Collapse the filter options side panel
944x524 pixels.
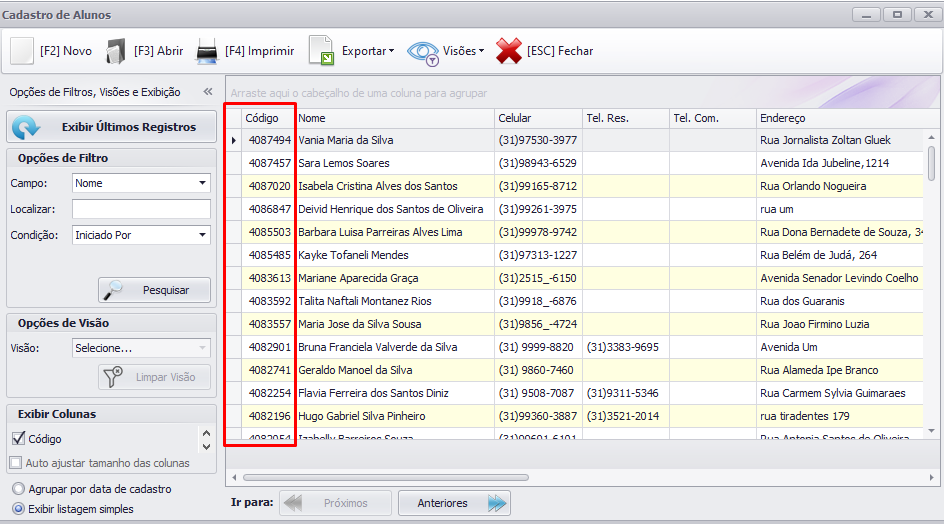(208, 92)
